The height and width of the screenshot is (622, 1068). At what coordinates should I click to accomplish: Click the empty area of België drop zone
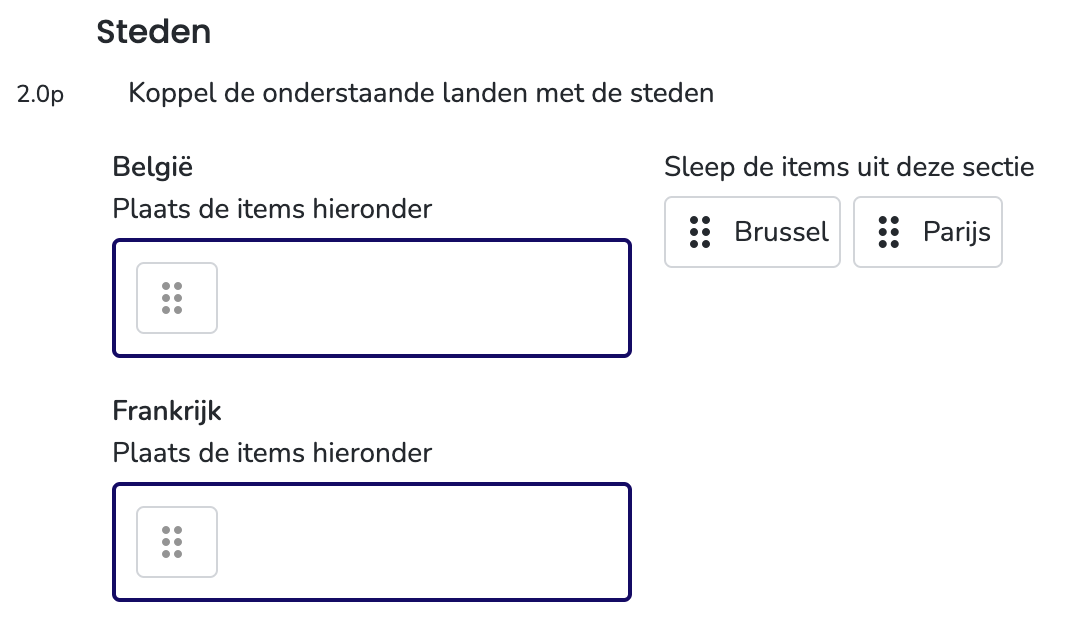422,298
